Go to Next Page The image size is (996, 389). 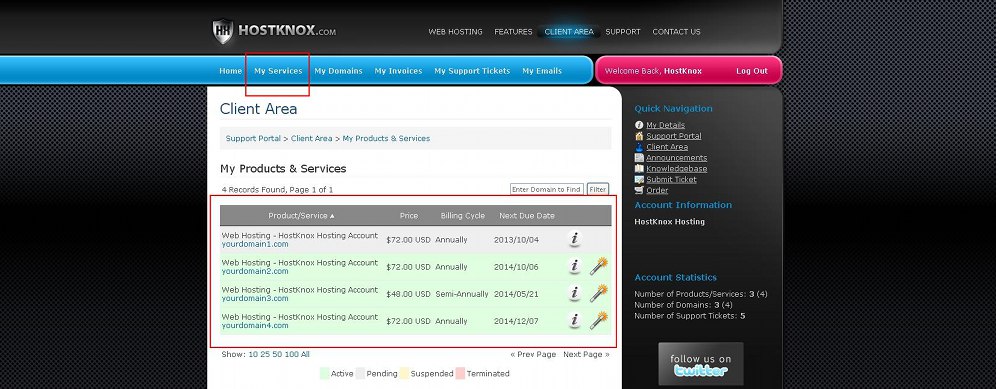click(586, 355)
